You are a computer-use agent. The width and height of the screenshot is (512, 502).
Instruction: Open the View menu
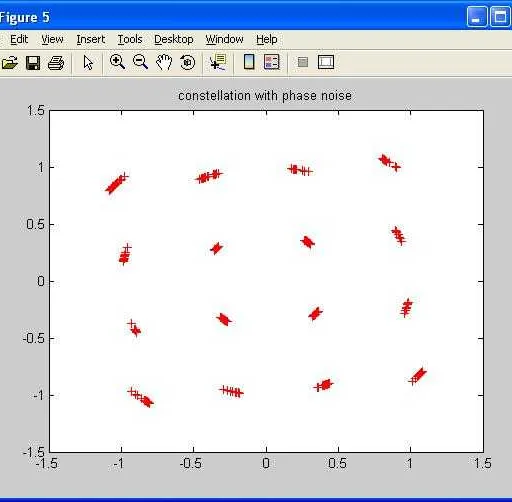[52, 39]
